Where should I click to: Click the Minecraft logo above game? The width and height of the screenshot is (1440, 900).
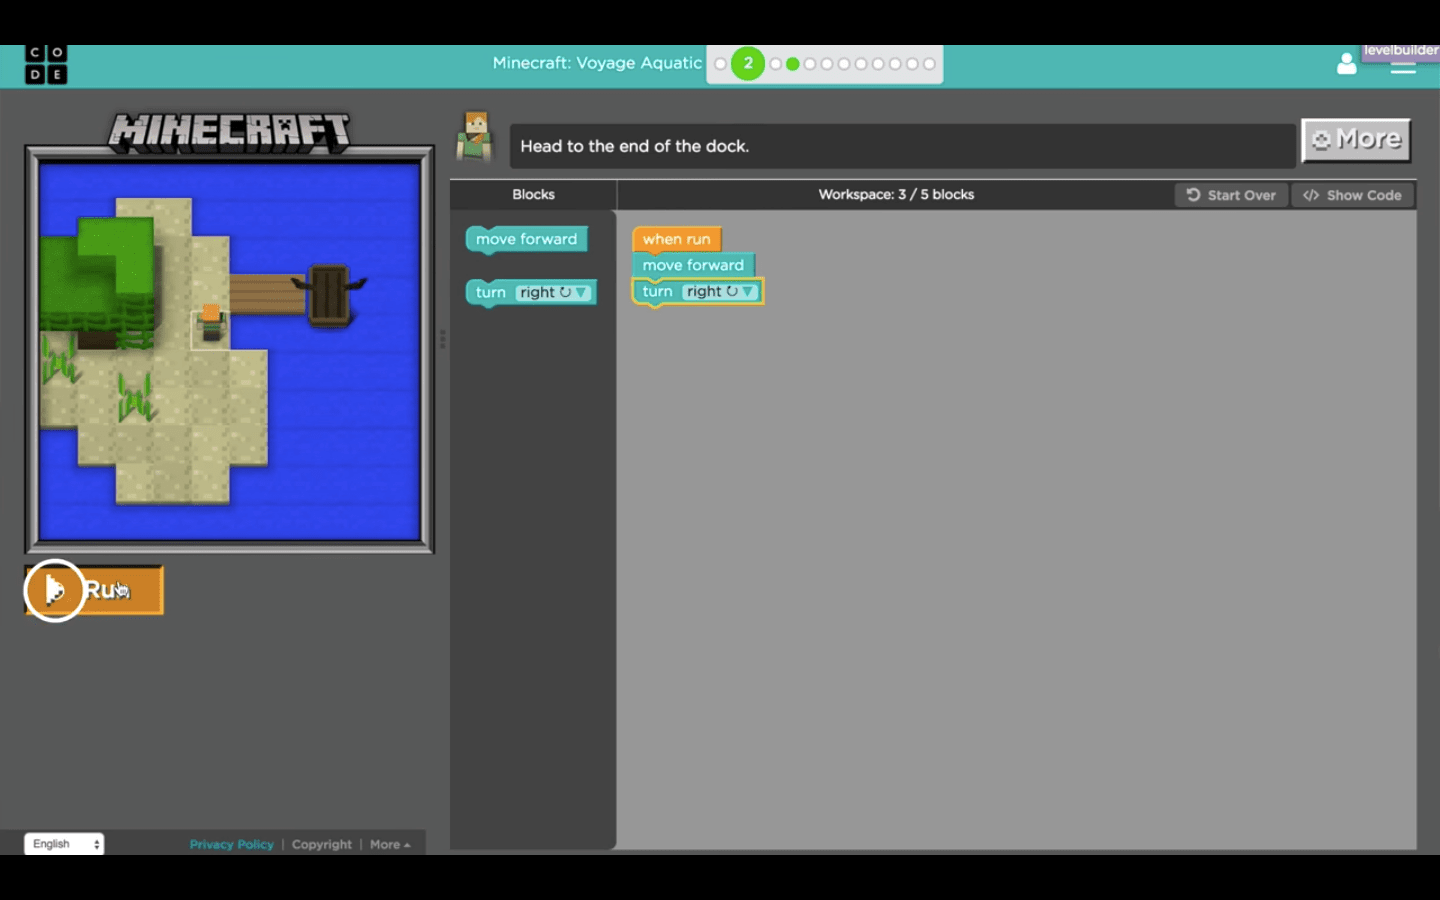pyautogui.click(x=230, y=131)
